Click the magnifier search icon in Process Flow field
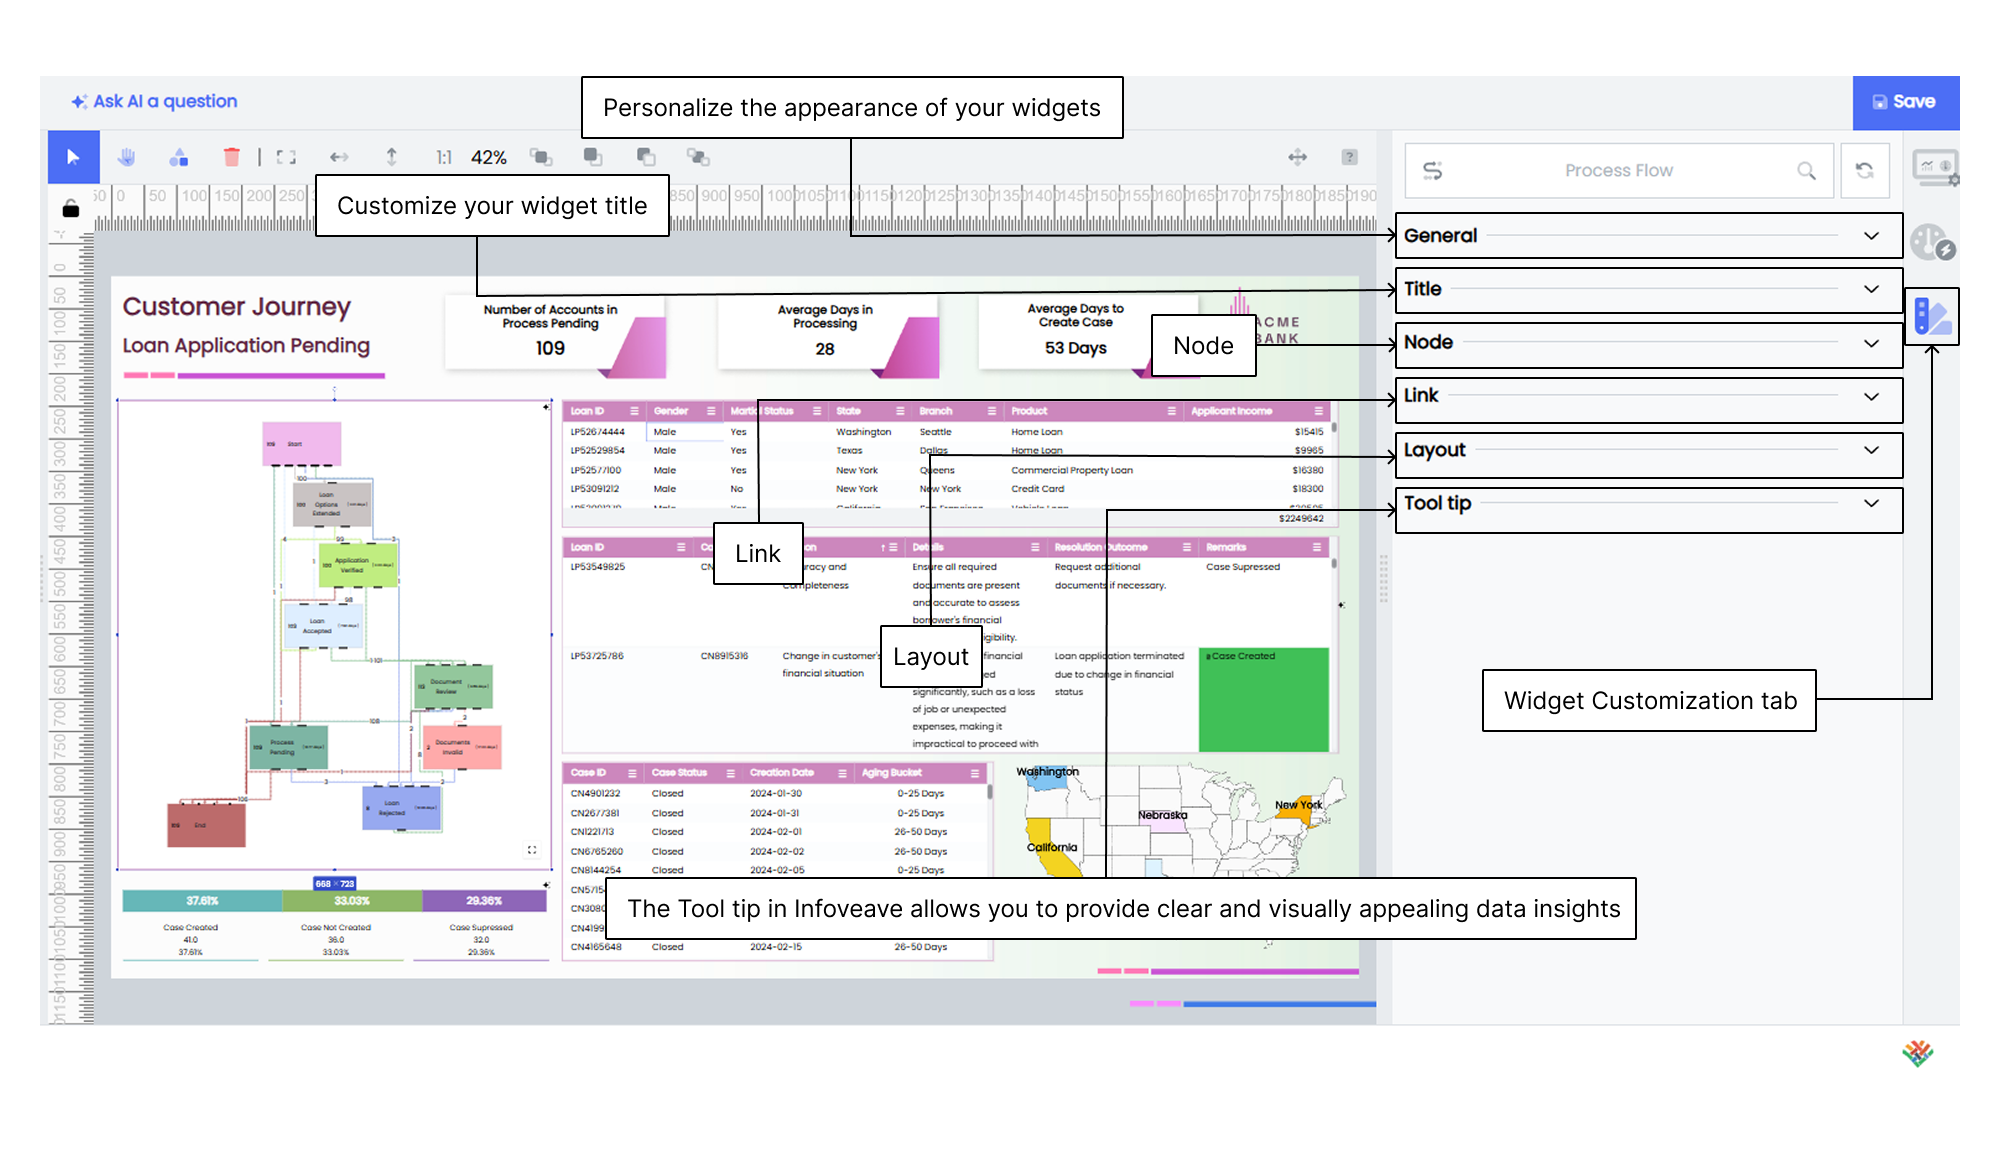 click(1806, 171)
